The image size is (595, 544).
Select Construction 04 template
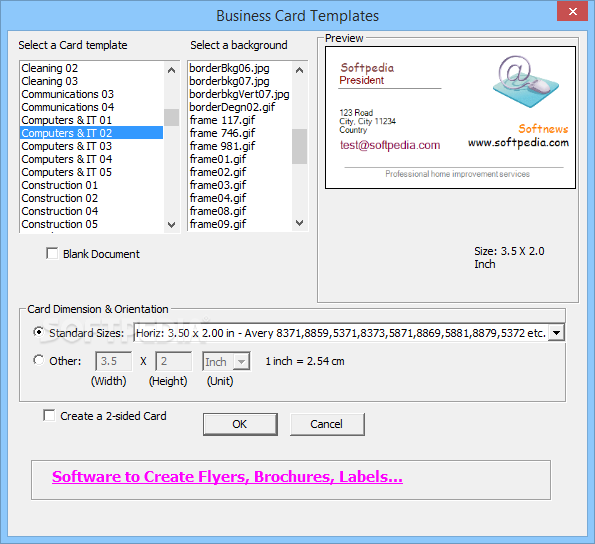pos(91,211)
